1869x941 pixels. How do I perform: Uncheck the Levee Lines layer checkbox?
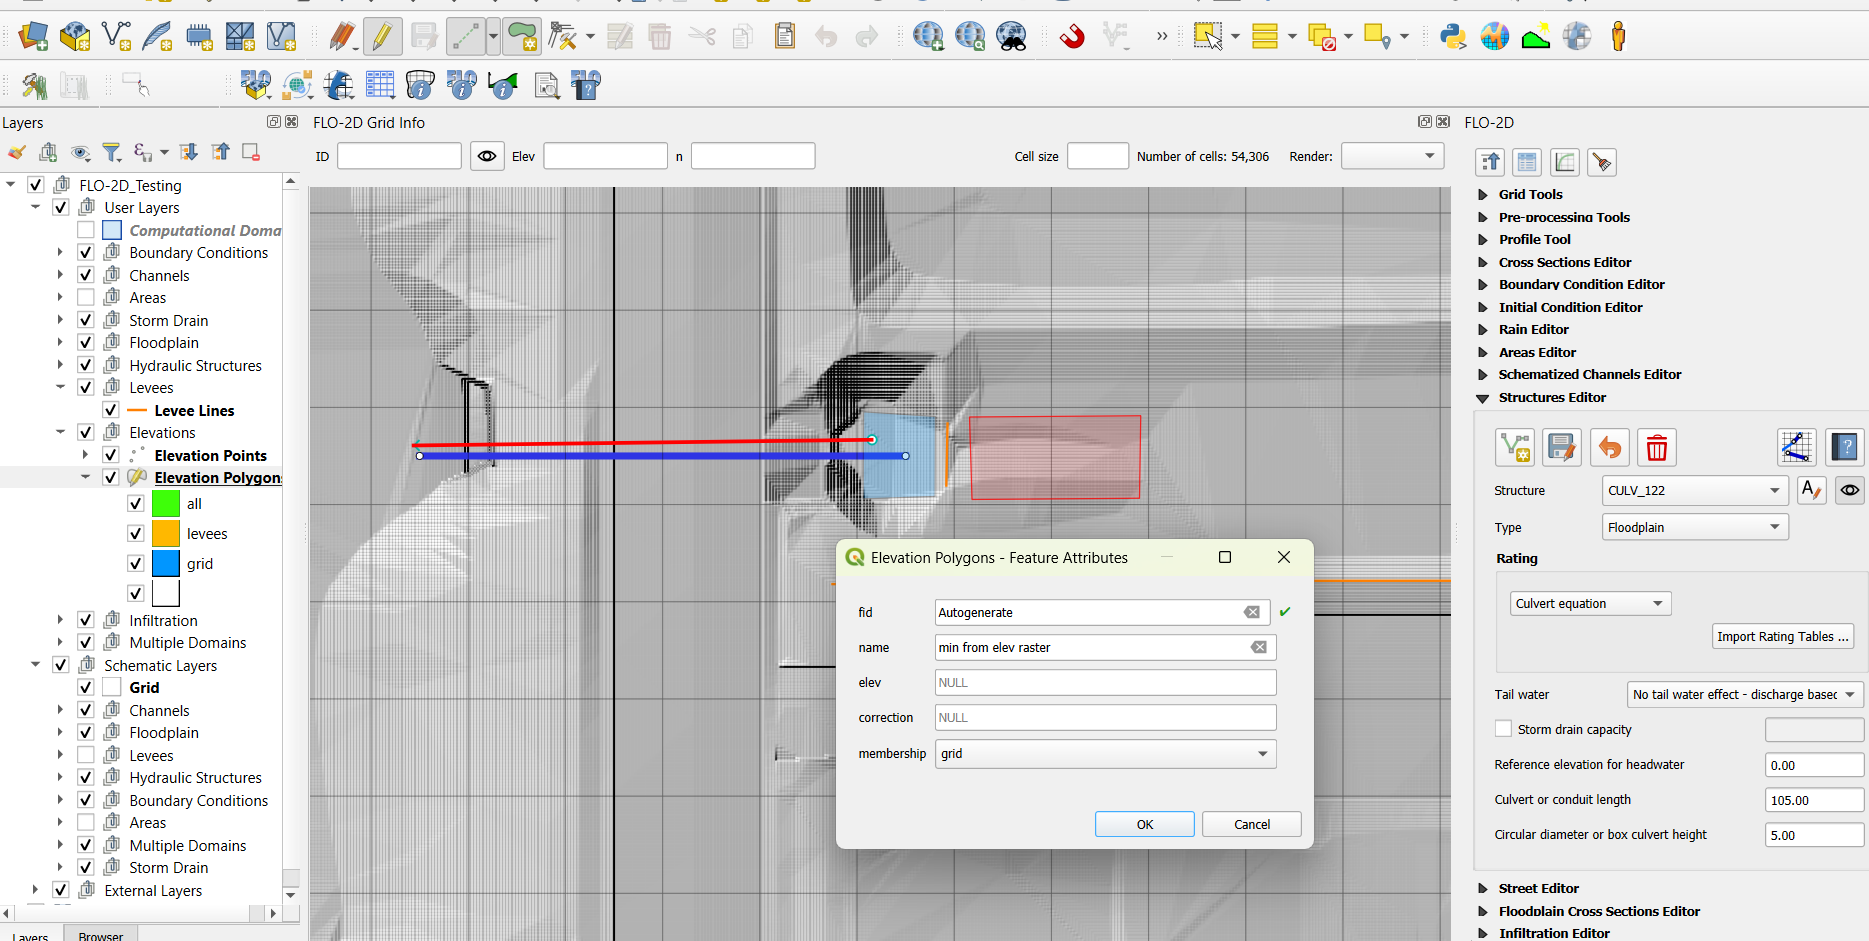tap(111, 410)
